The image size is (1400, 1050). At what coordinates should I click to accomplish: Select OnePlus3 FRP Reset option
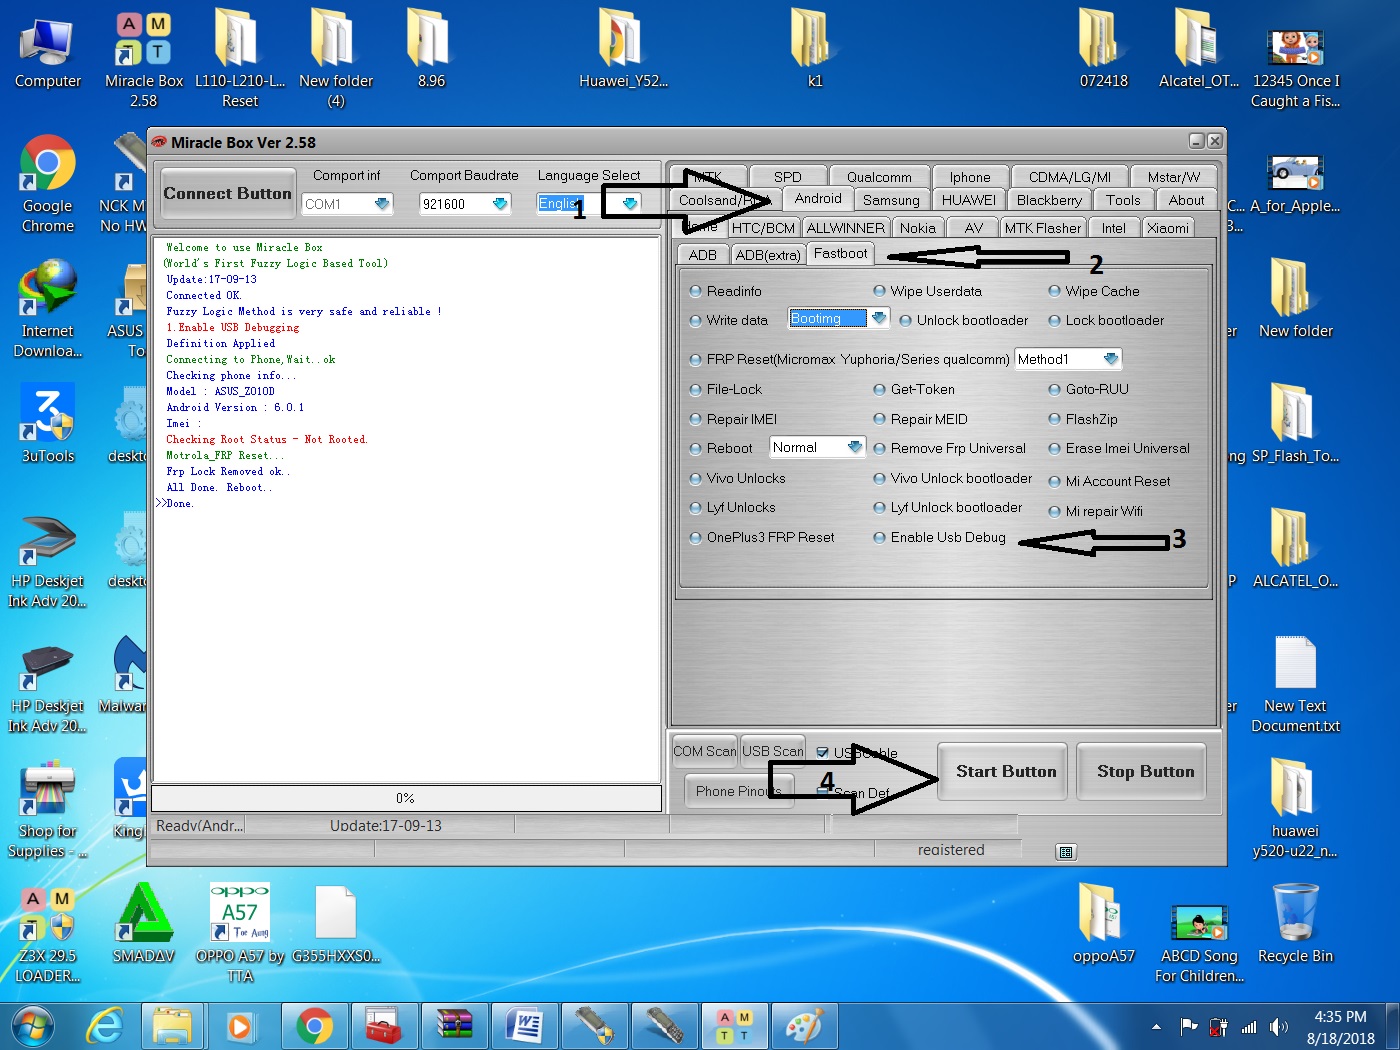tap(761, 537)
